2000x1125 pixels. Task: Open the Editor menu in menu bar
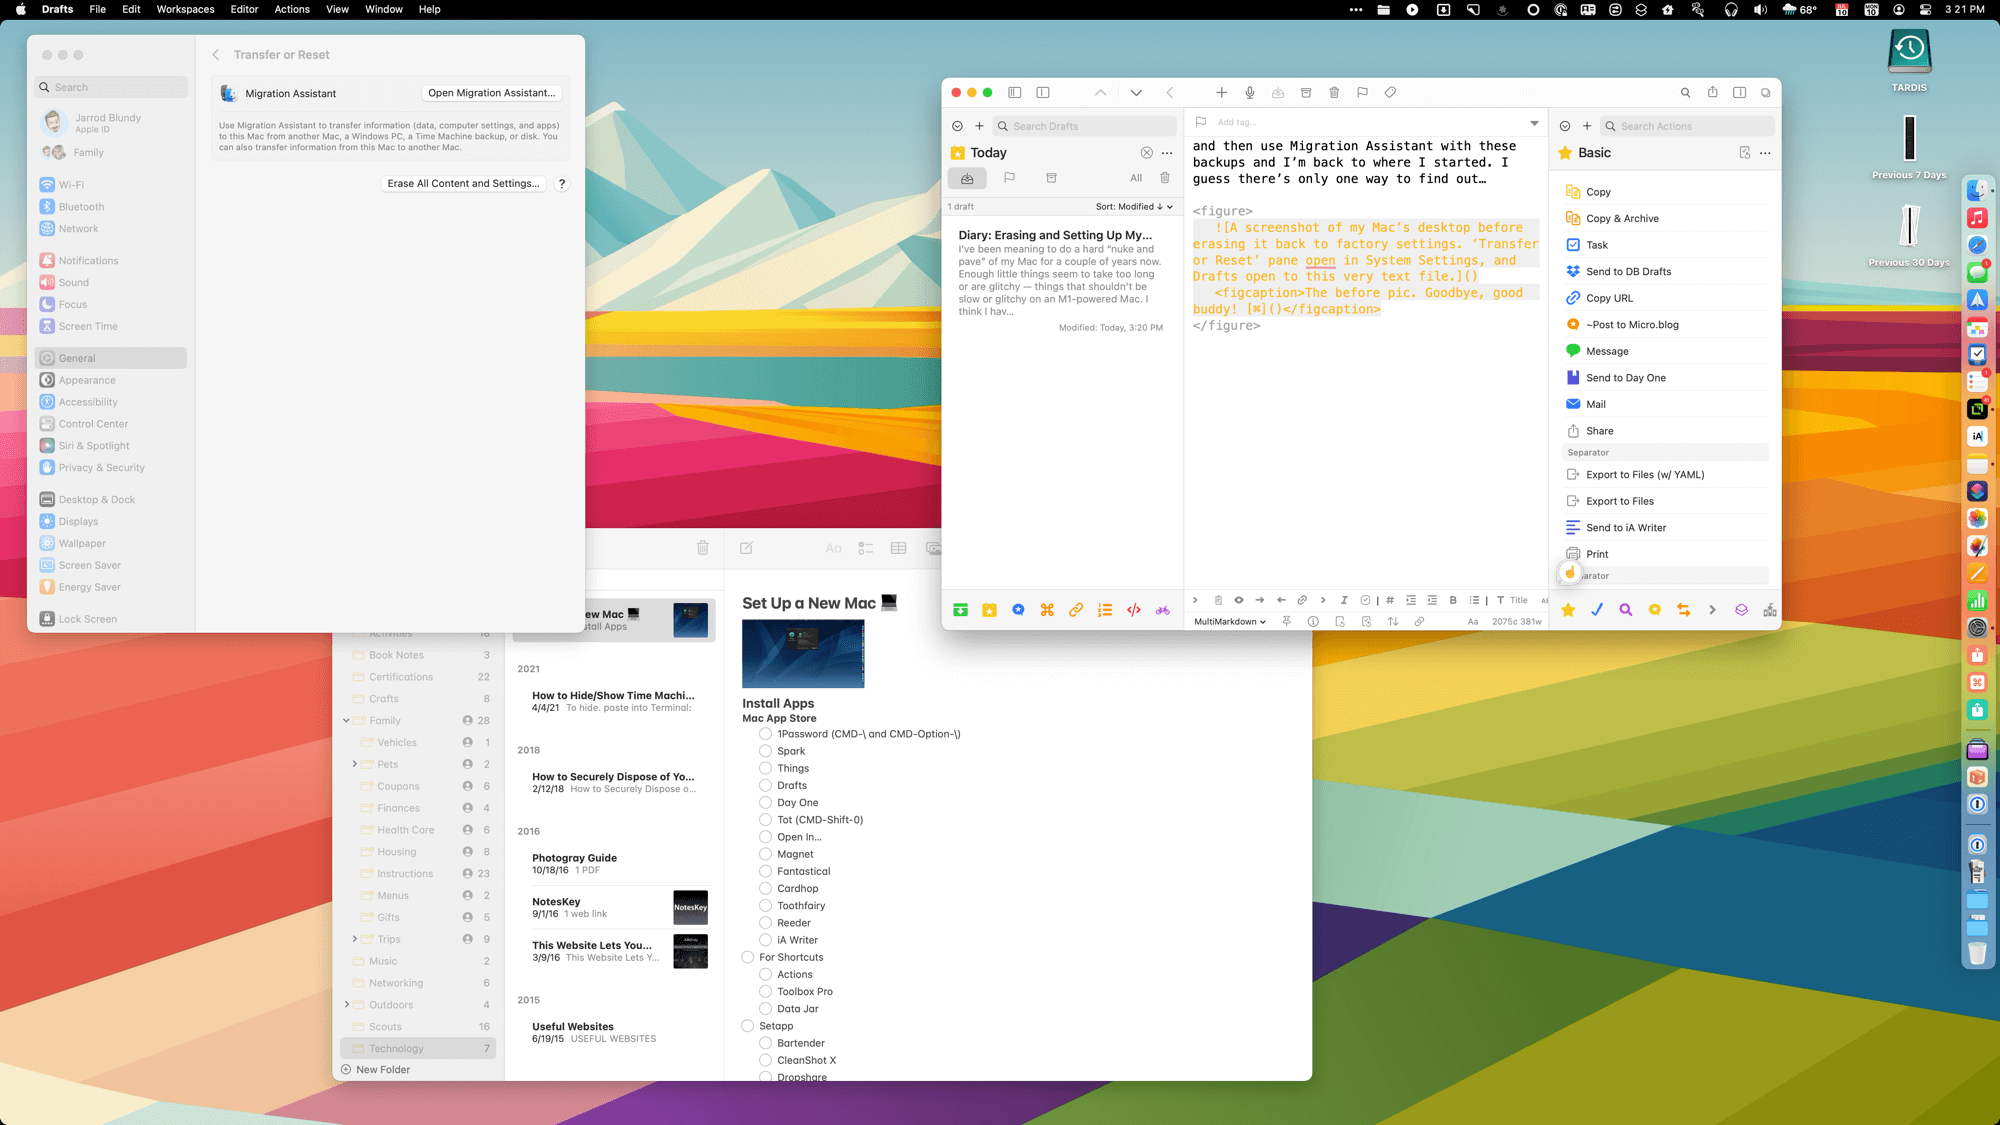[x=244, y=9]
